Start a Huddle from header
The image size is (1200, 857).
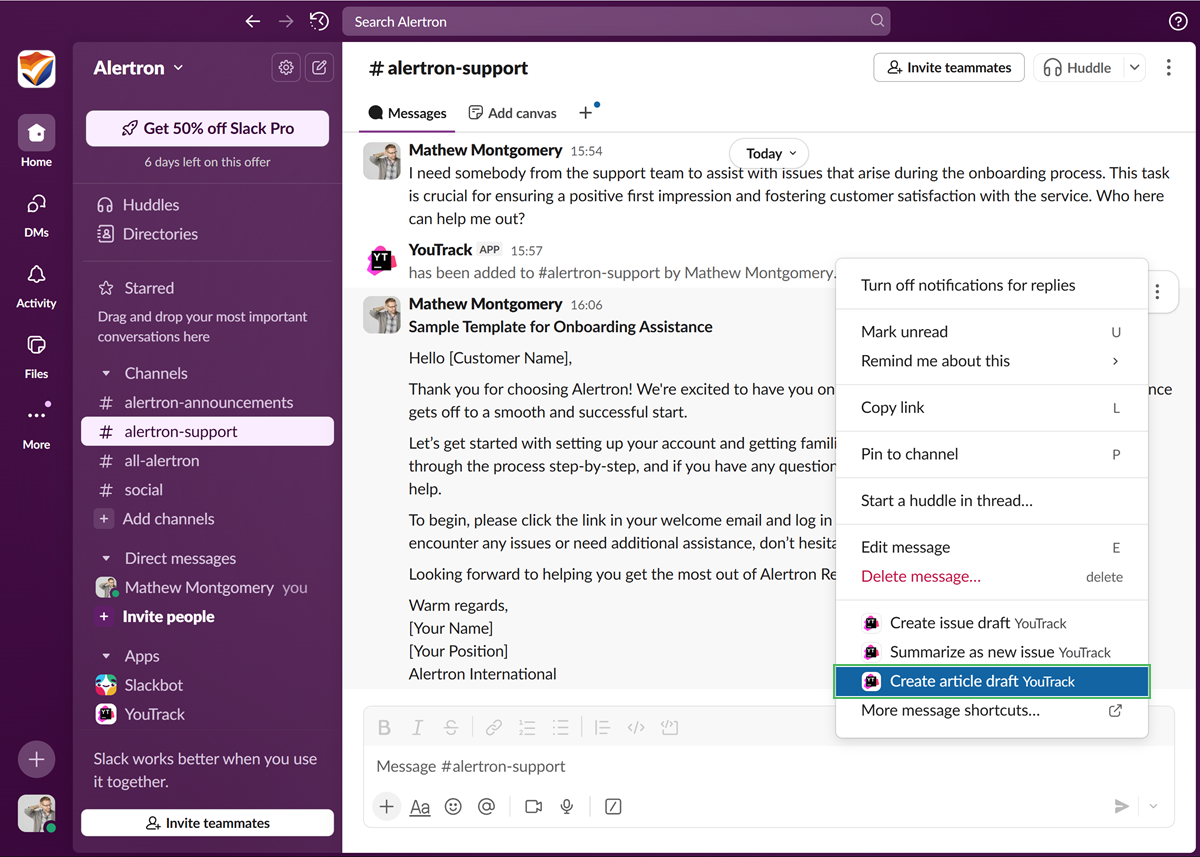[x=1077, y=67]
